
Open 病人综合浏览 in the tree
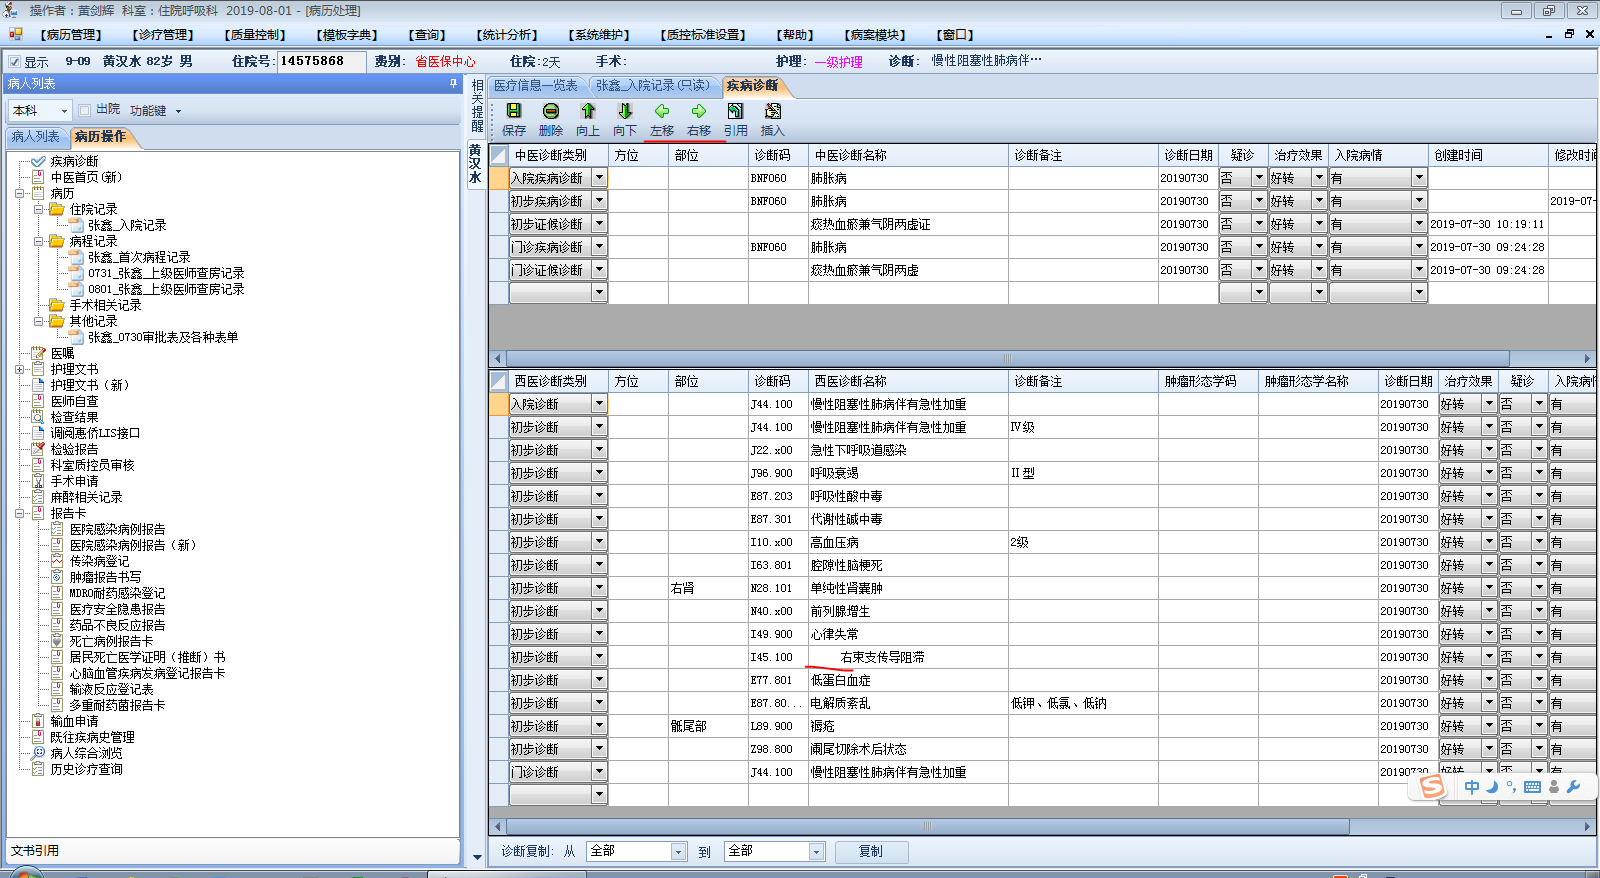coord(86,753)
